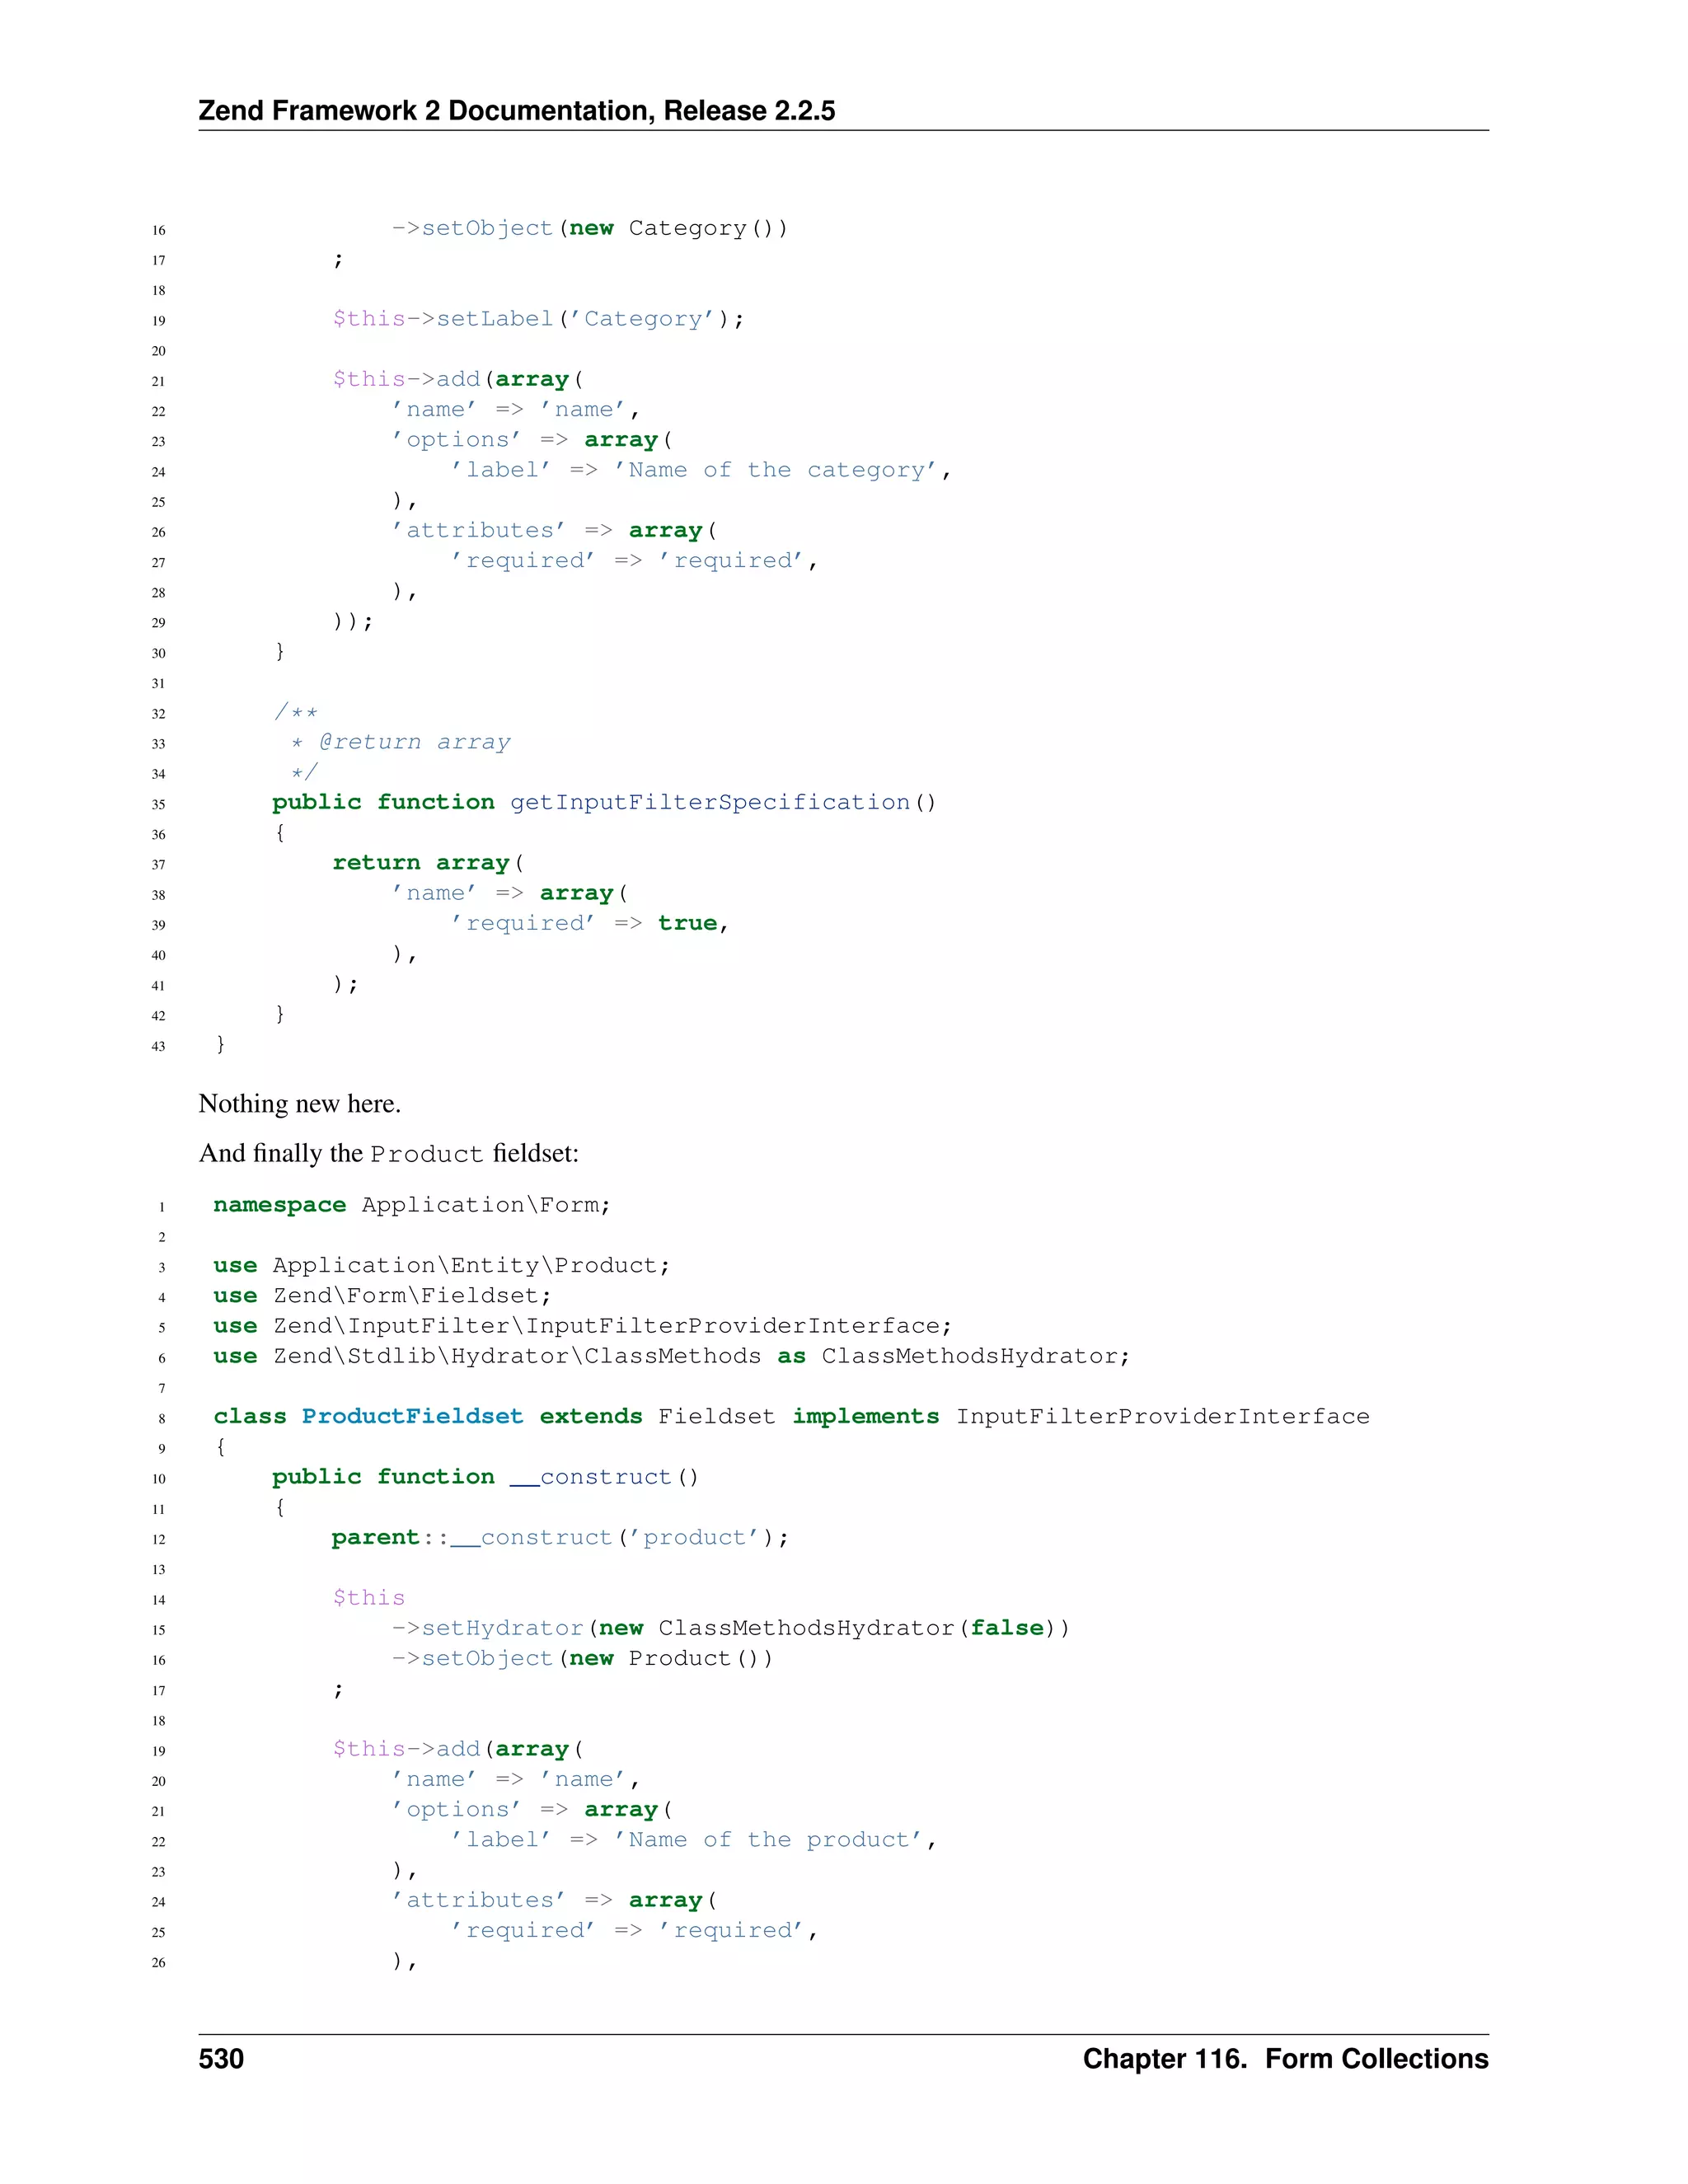1688x2184 pixels.
Task: Click the sentence 'And finally the Product fieldset:'
Action: pyautogui.click(x=389, y=1154)
